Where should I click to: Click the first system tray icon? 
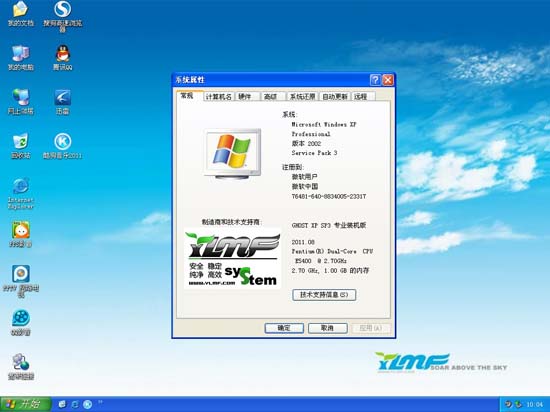coord(508,405)
